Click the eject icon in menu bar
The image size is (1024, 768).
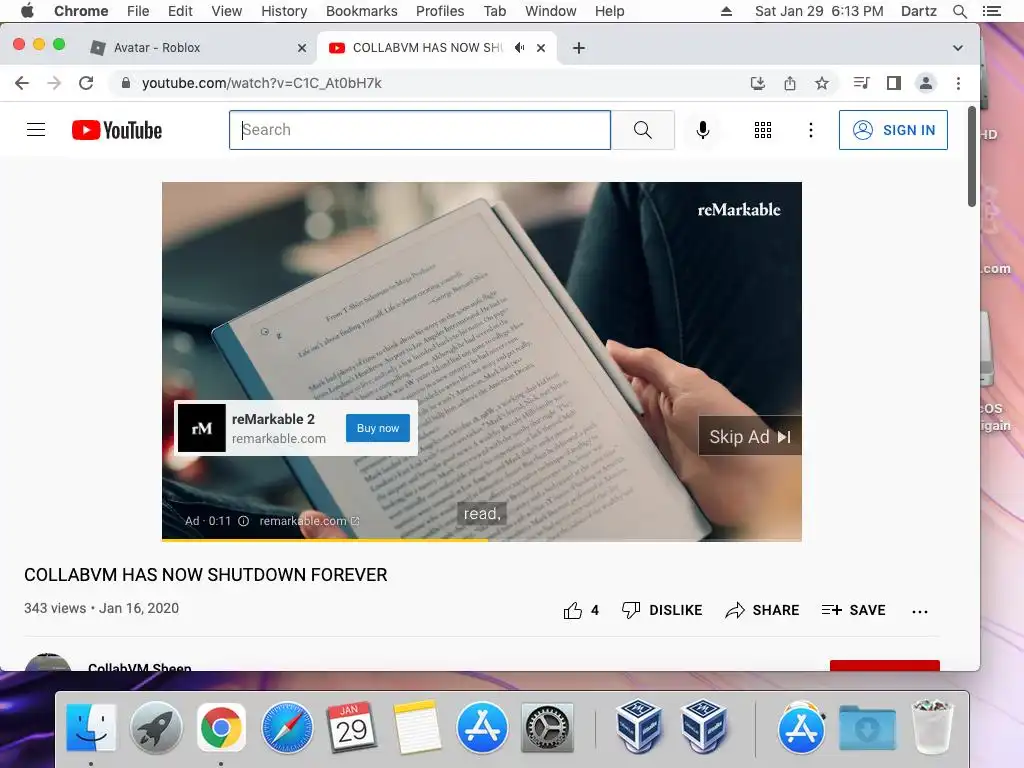coord(726,11)
